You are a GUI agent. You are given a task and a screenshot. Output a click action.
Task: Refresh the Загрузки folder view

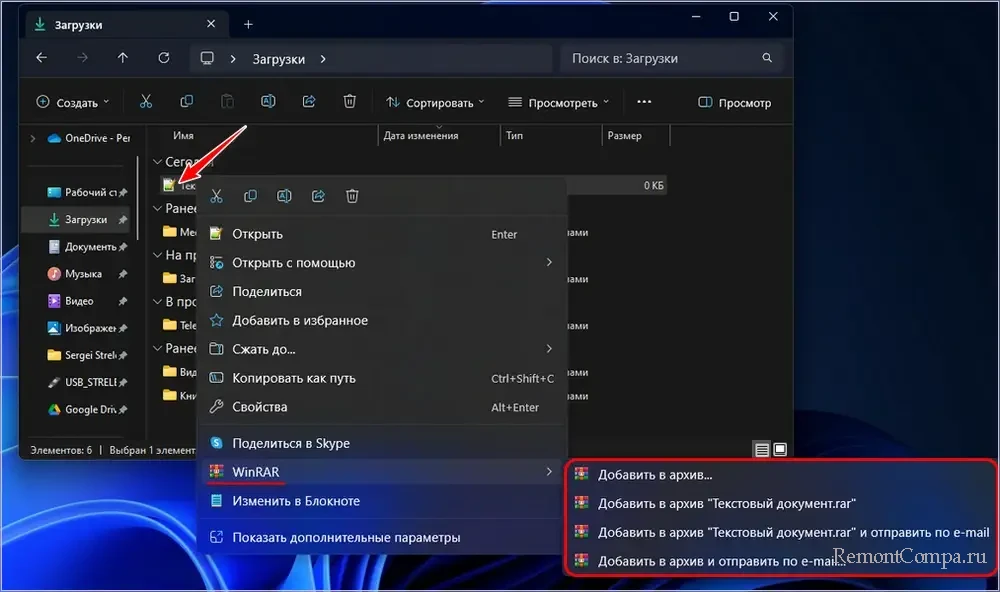(x=164, y=58)
